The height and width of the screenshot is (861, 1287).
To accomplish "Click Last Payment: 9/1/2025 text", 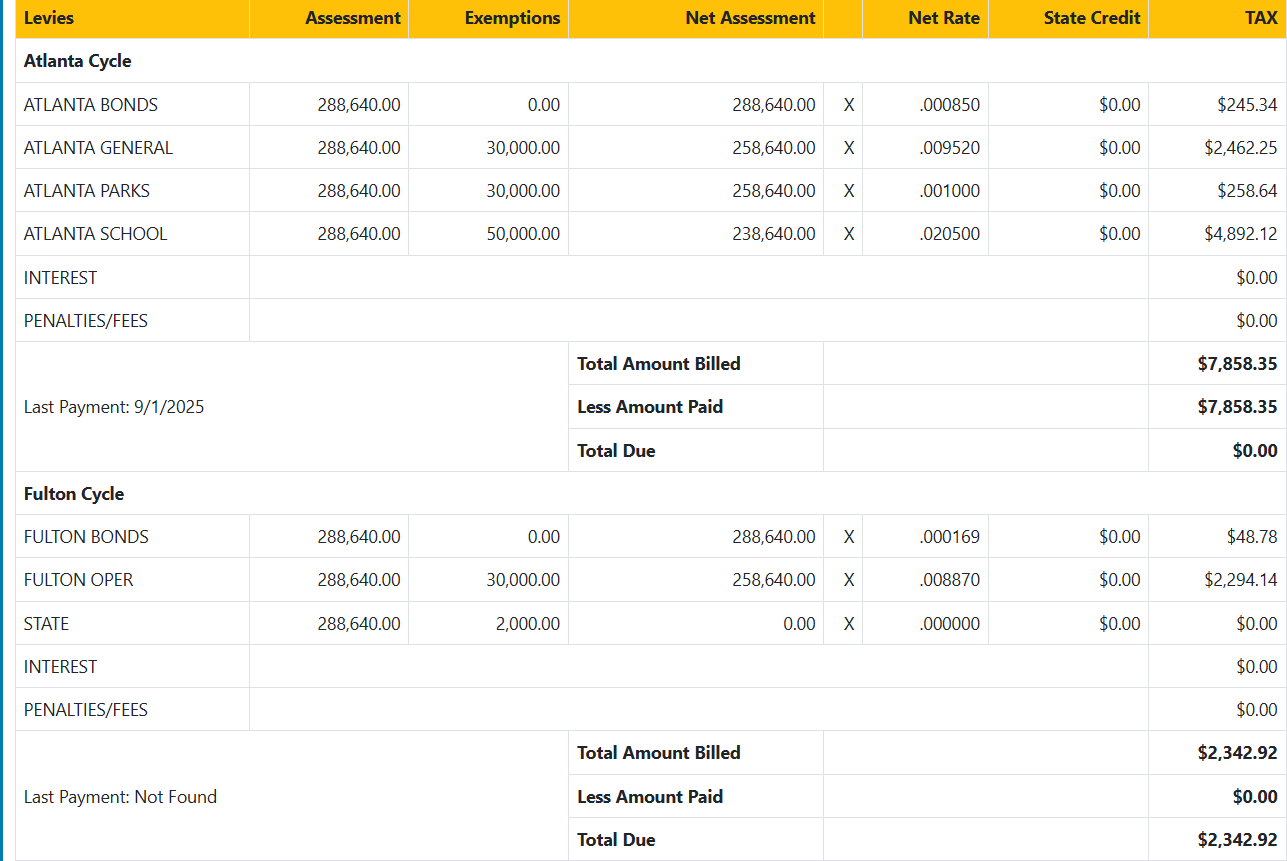I will [x=113, y=407].
